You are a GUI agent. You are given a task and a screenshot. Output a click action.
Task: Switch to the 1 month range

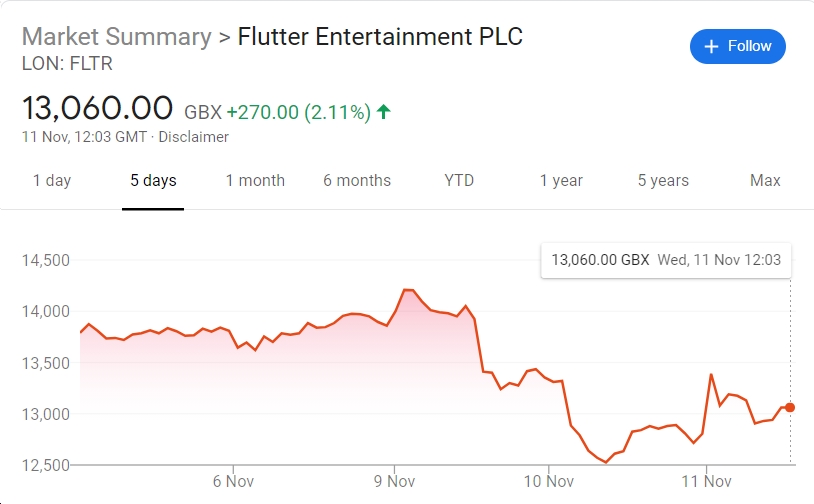pyautogui.click(x=255, y=181)
